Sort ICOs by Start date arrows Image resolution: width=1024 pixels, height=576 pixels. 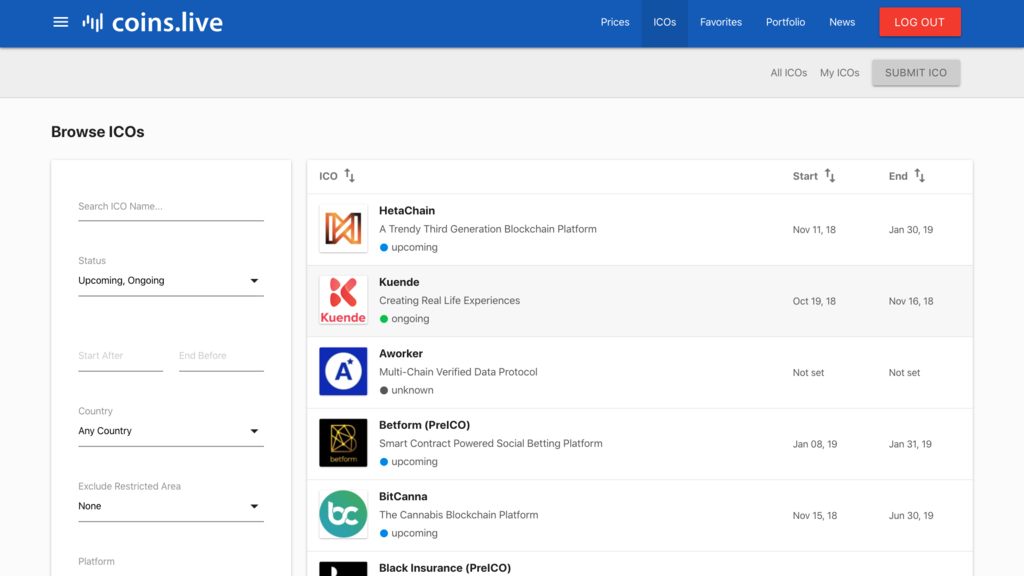829,176
